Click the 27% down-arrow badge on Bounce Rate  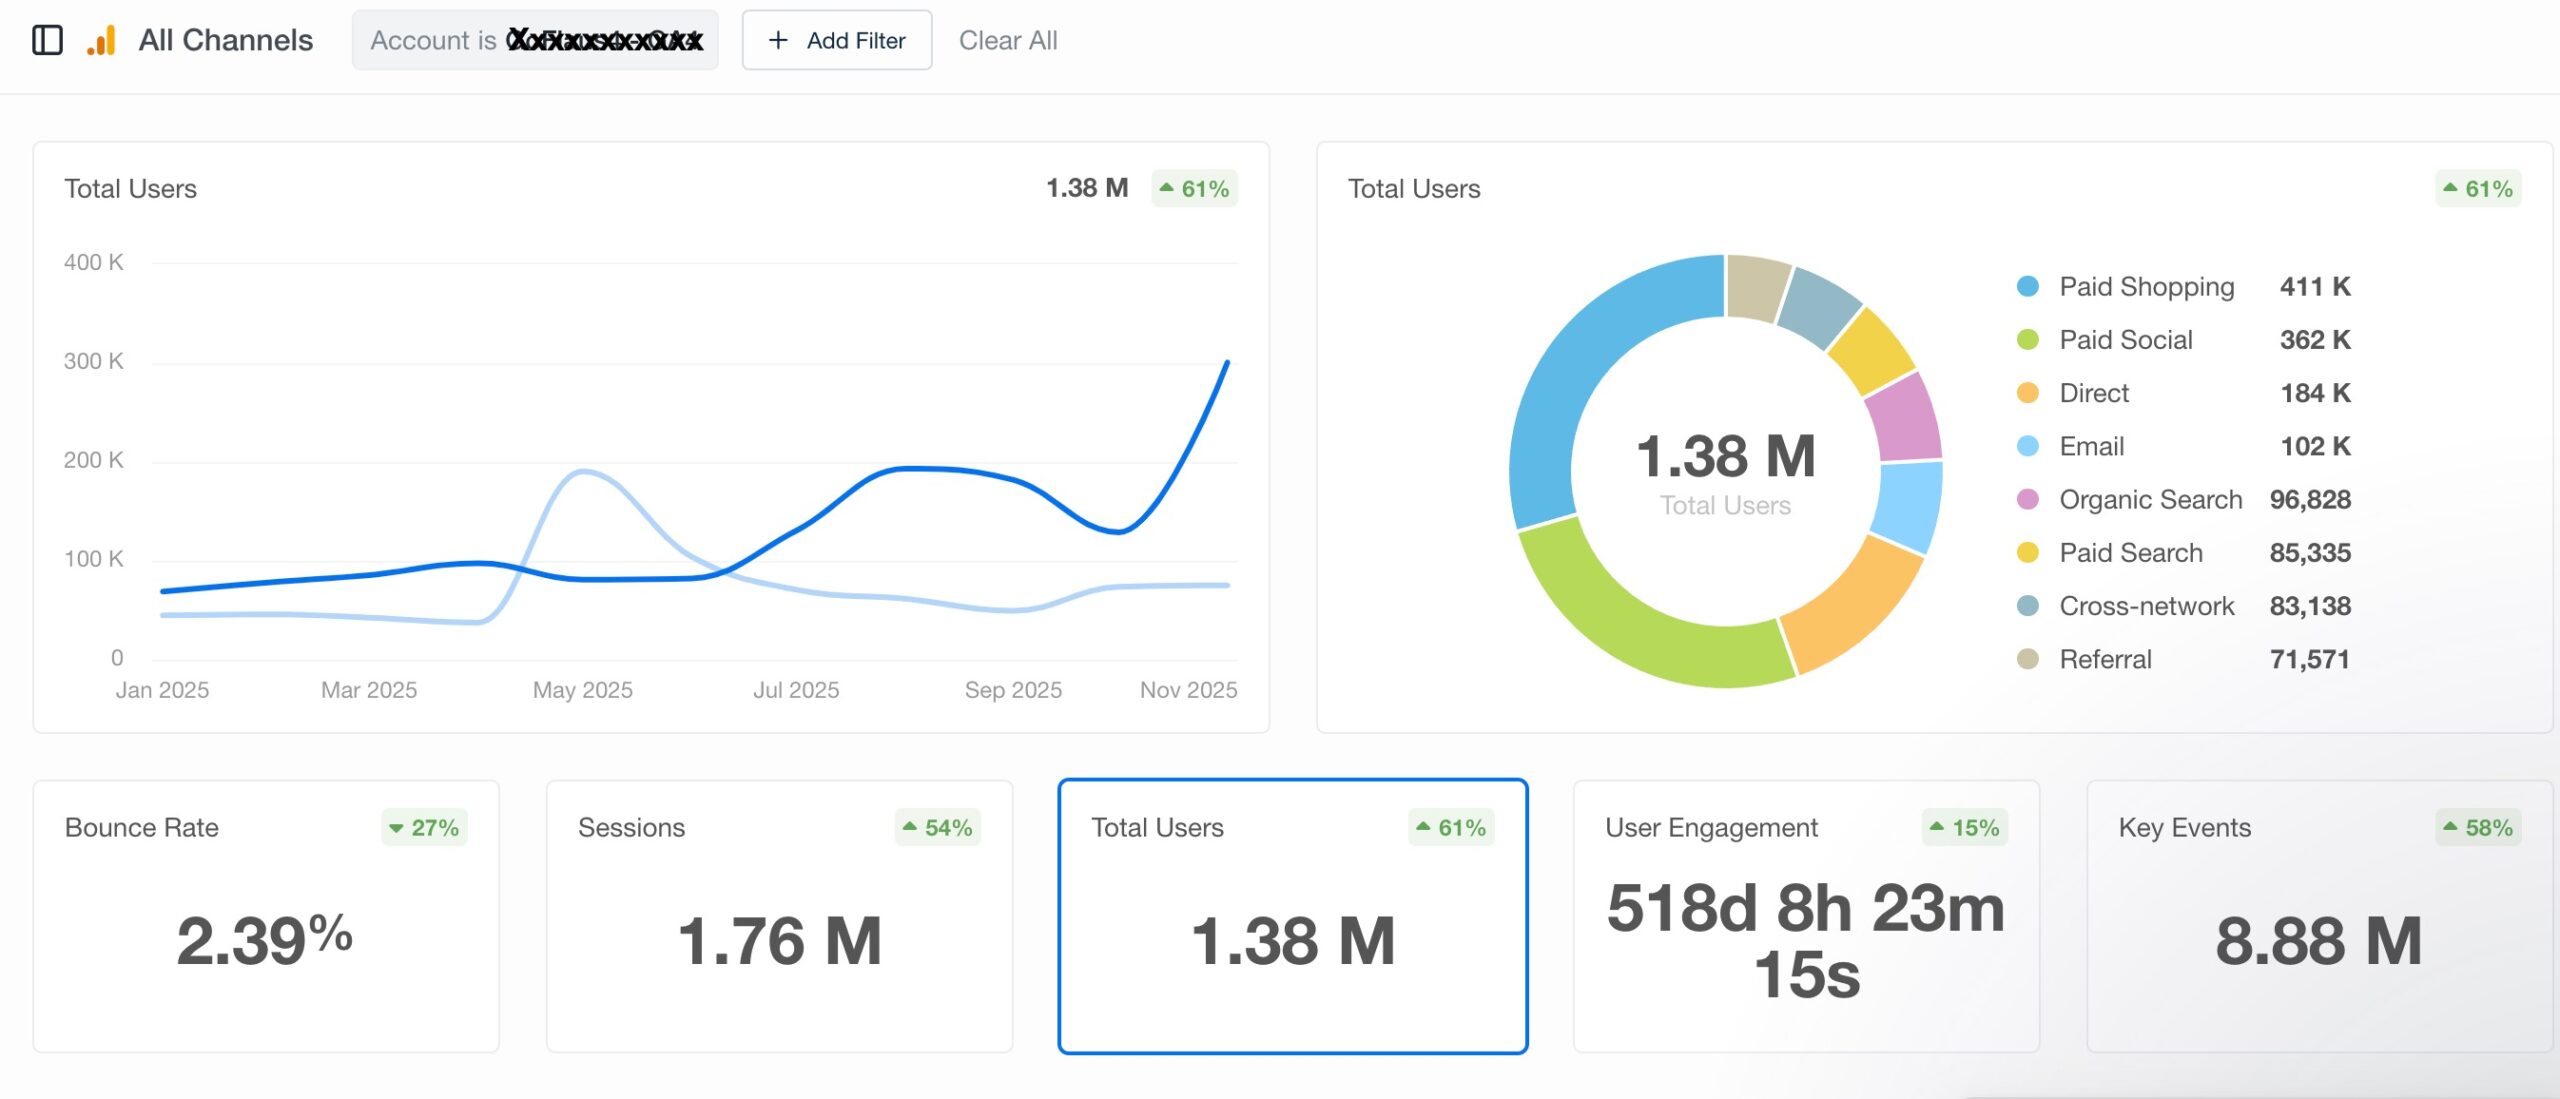pos(424,828)
